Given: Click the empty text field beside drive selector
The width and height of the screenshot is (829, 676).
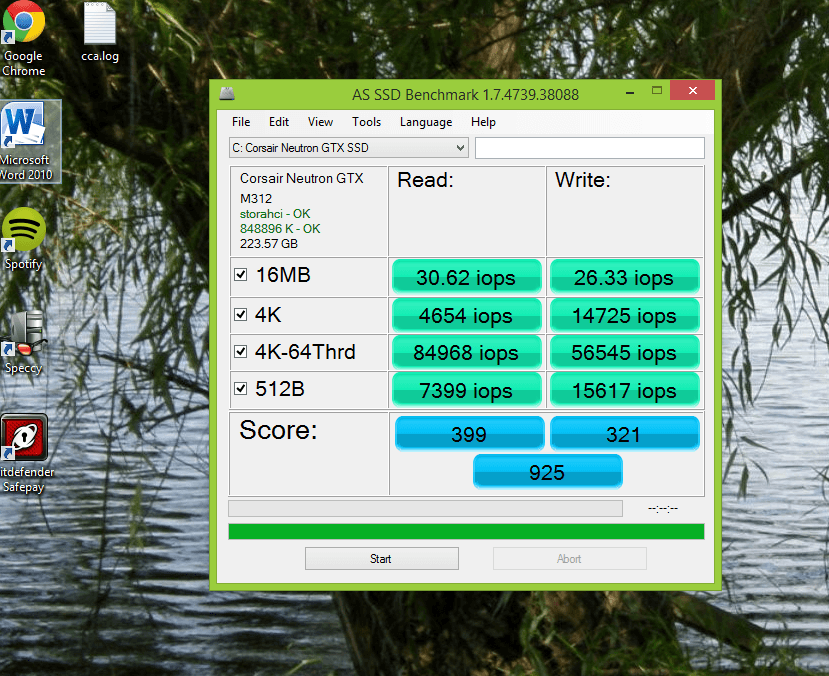Looking at the screenshot, I should click(589, 148).
